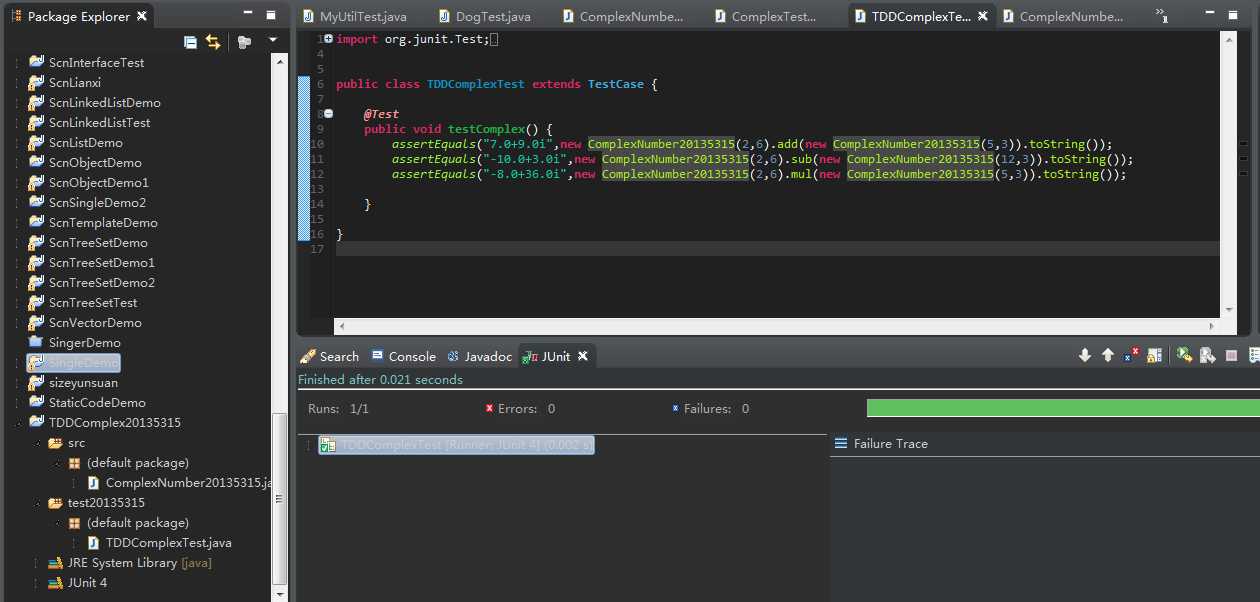Open Package Explorer focus task icon

coord(244,41)
